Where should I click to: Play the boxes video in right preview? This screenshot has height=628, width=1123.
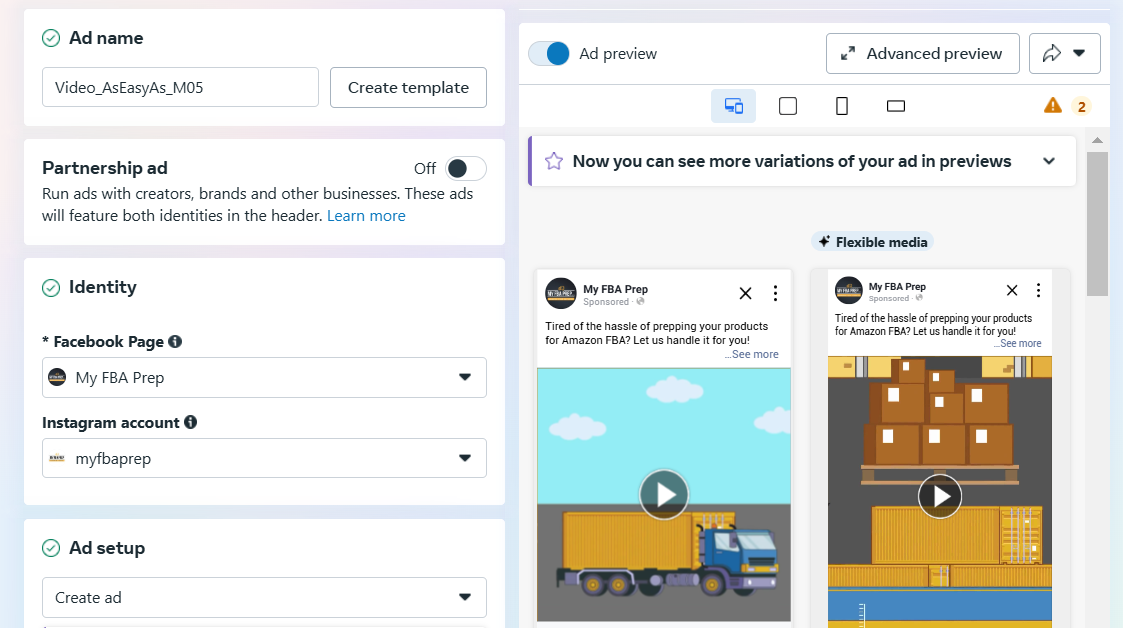click(x=940, y=496)
